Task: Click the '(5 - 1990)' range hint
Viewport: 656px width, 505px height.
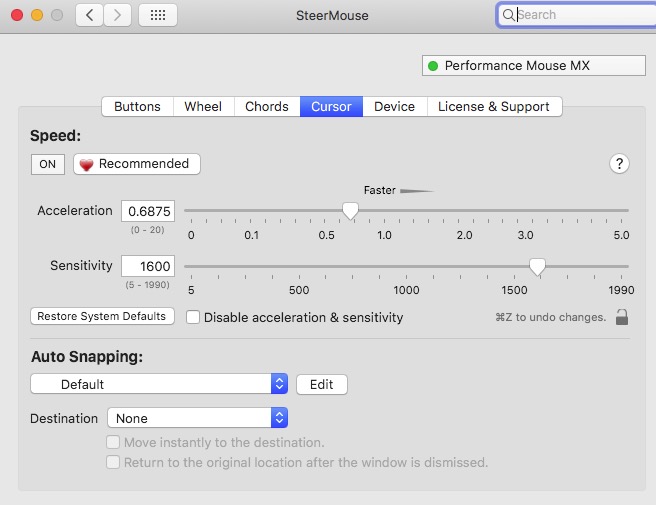Action: (x=148, y=285)
